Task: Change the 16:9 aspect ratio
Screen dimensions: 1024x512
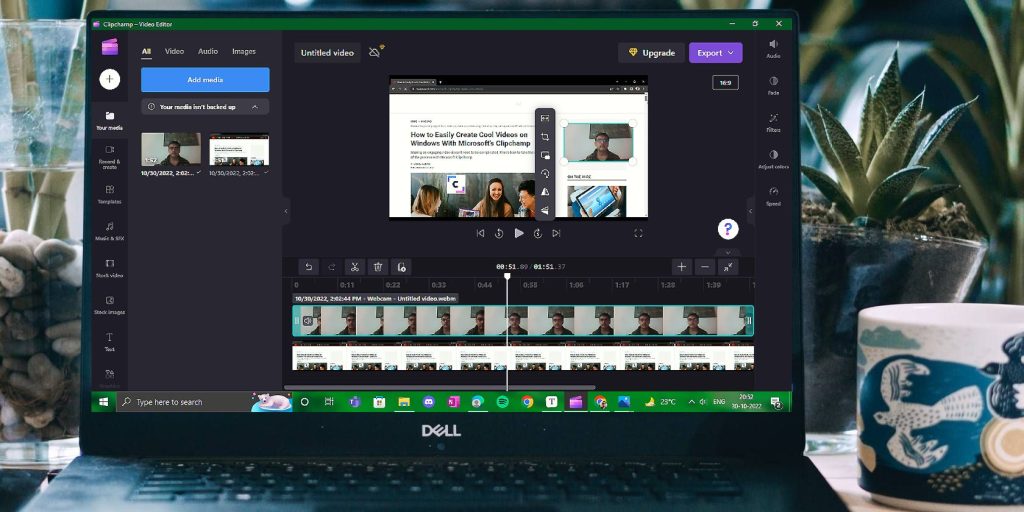Action: (x=726, y=83)
